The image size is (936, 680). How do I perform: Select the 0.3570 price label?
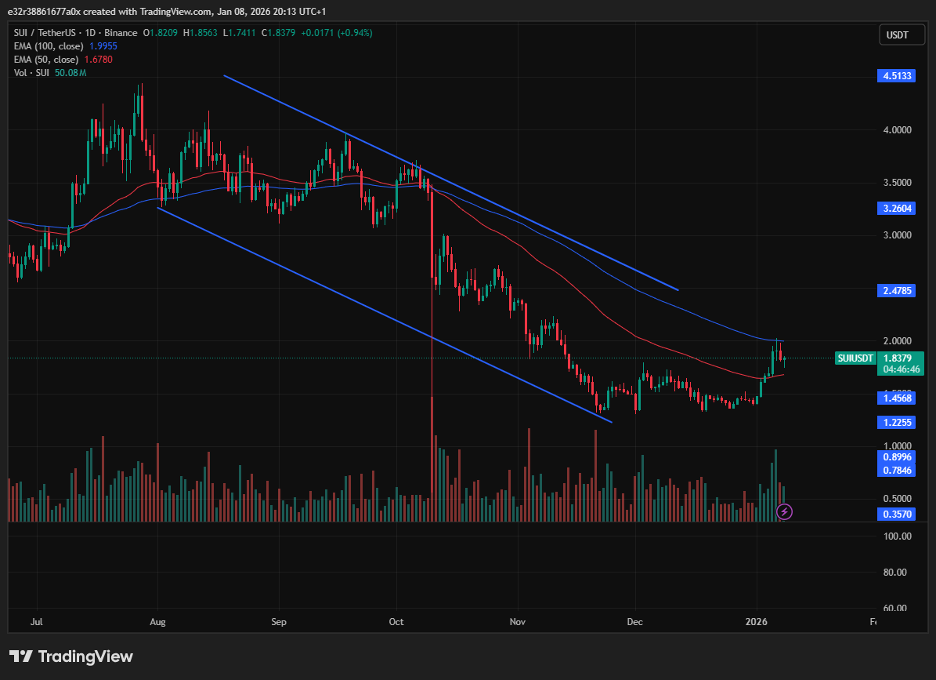897,514
